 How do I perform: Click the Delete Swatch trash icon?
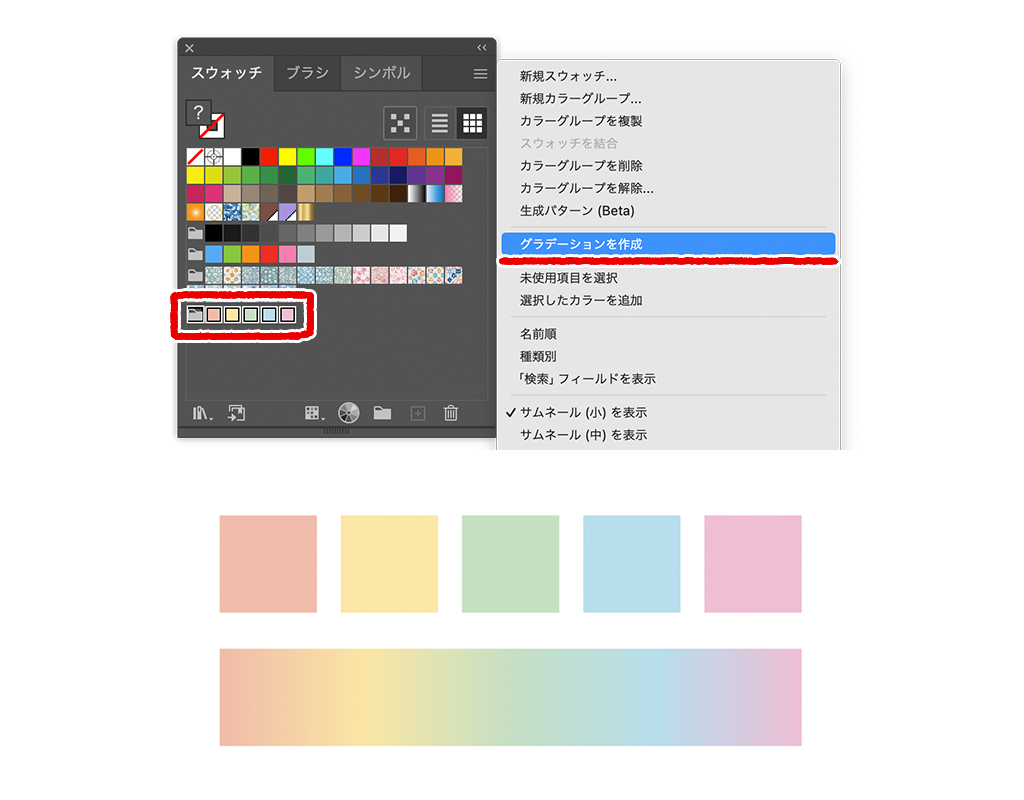(x=451, y=413)
